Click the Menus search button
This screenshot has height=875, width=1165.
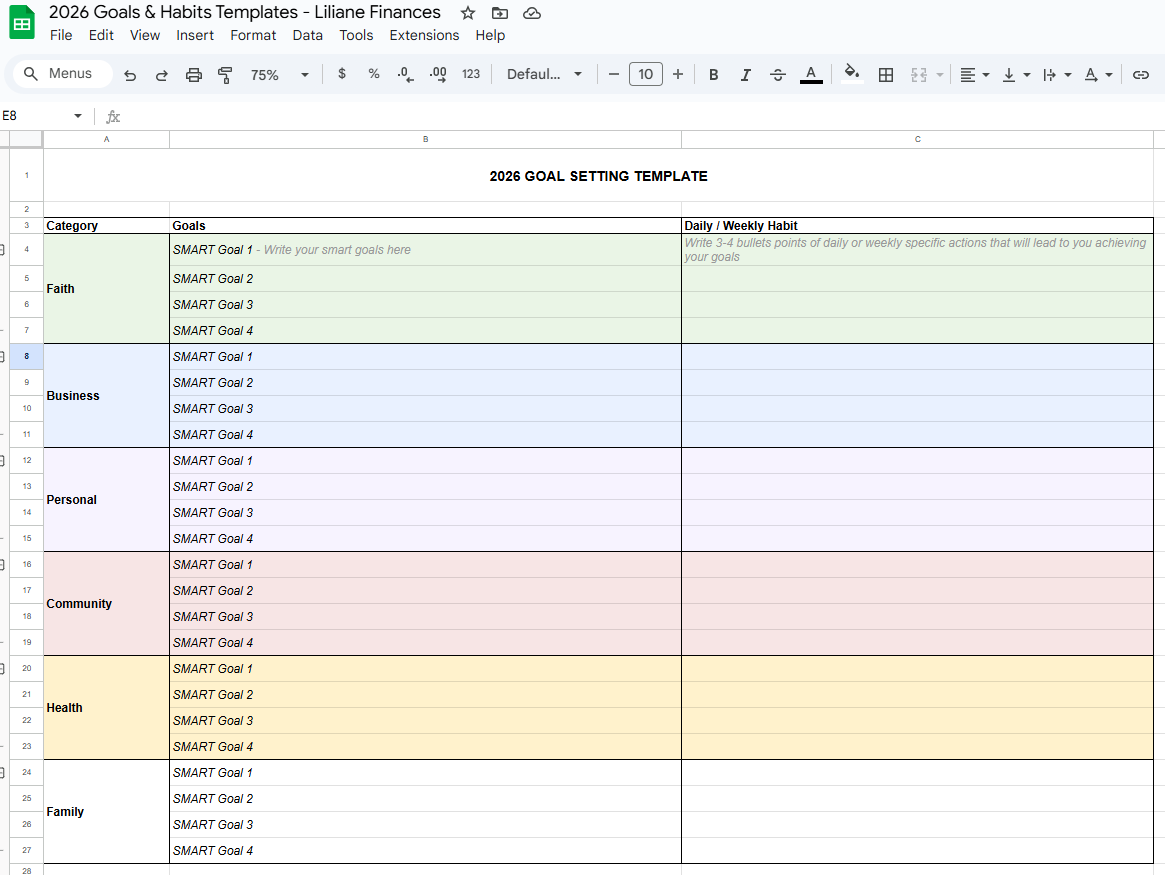click(x=62, y=73)
